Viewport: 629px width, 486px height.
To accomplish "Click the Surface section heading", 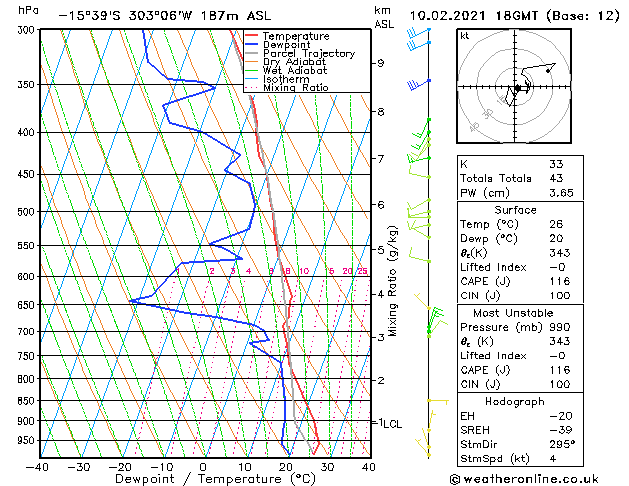I will coord(515,210).
